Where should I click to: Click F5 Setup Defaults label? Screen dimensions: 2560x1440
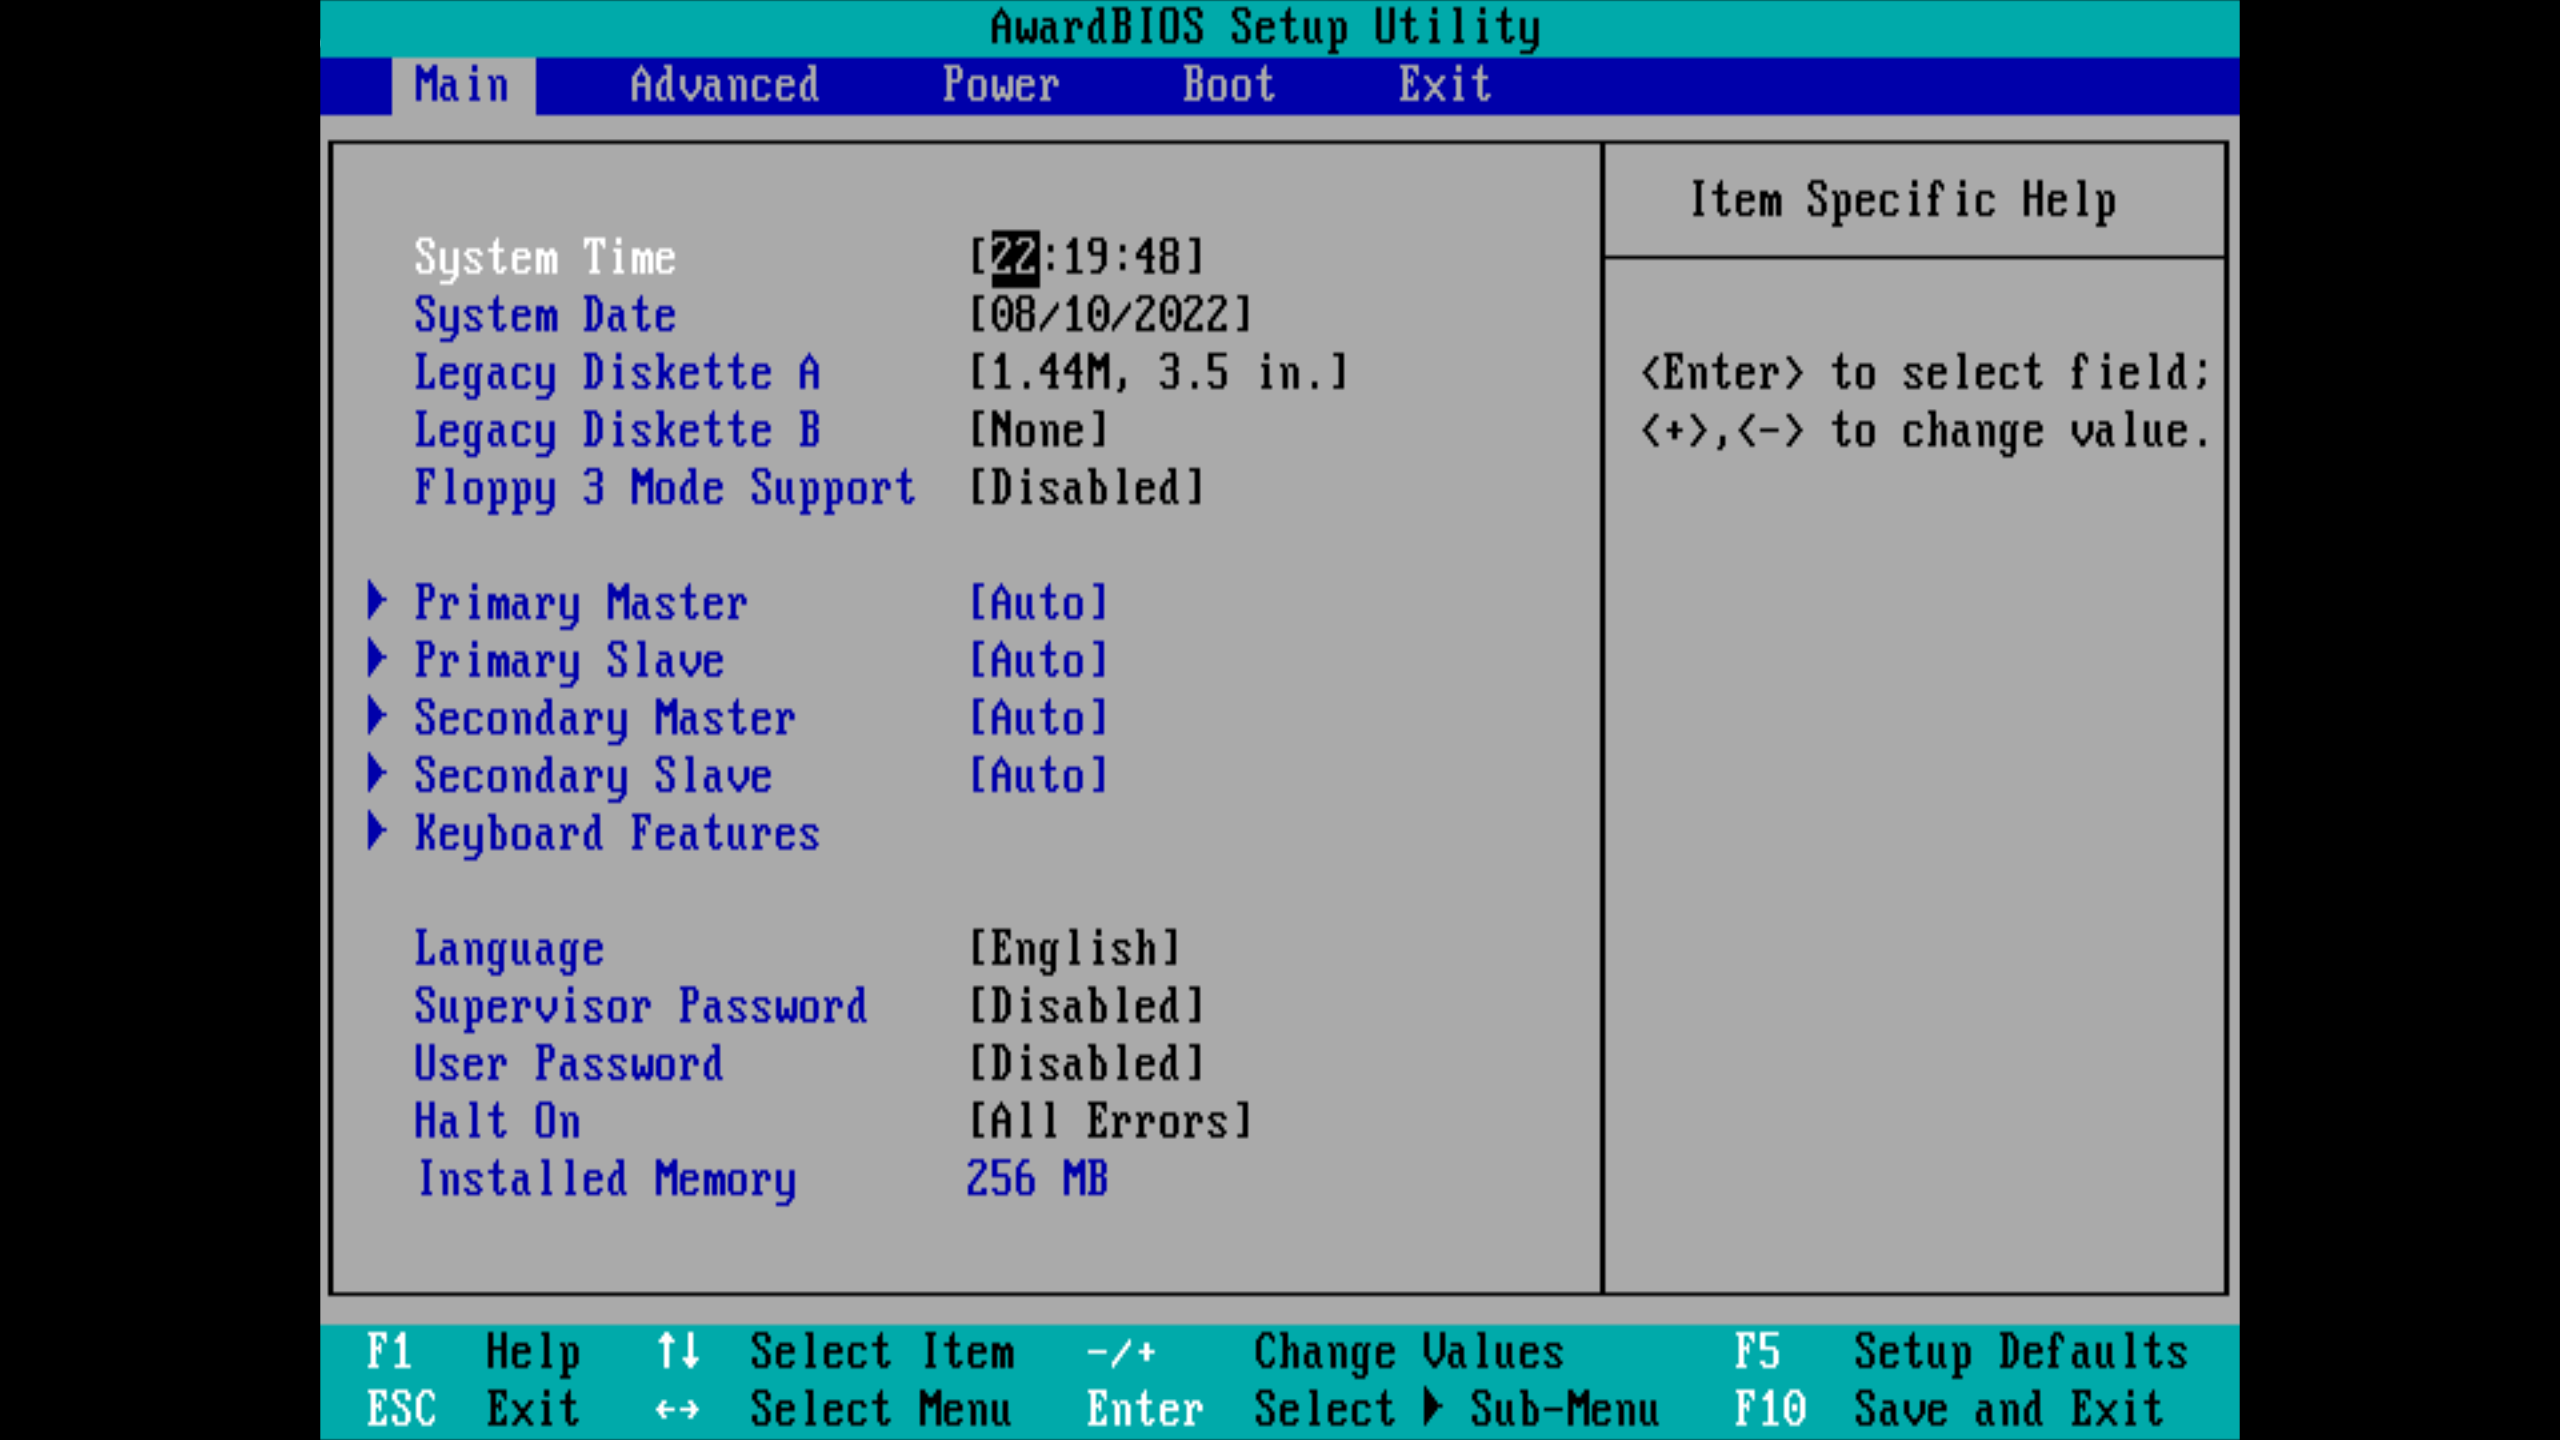[2020, 1351]
